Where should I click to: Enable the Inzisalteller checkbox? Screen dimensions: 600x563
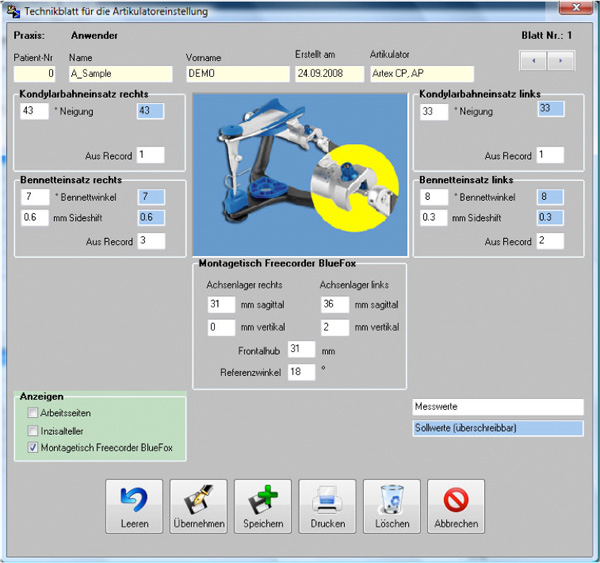pos(33,431)
